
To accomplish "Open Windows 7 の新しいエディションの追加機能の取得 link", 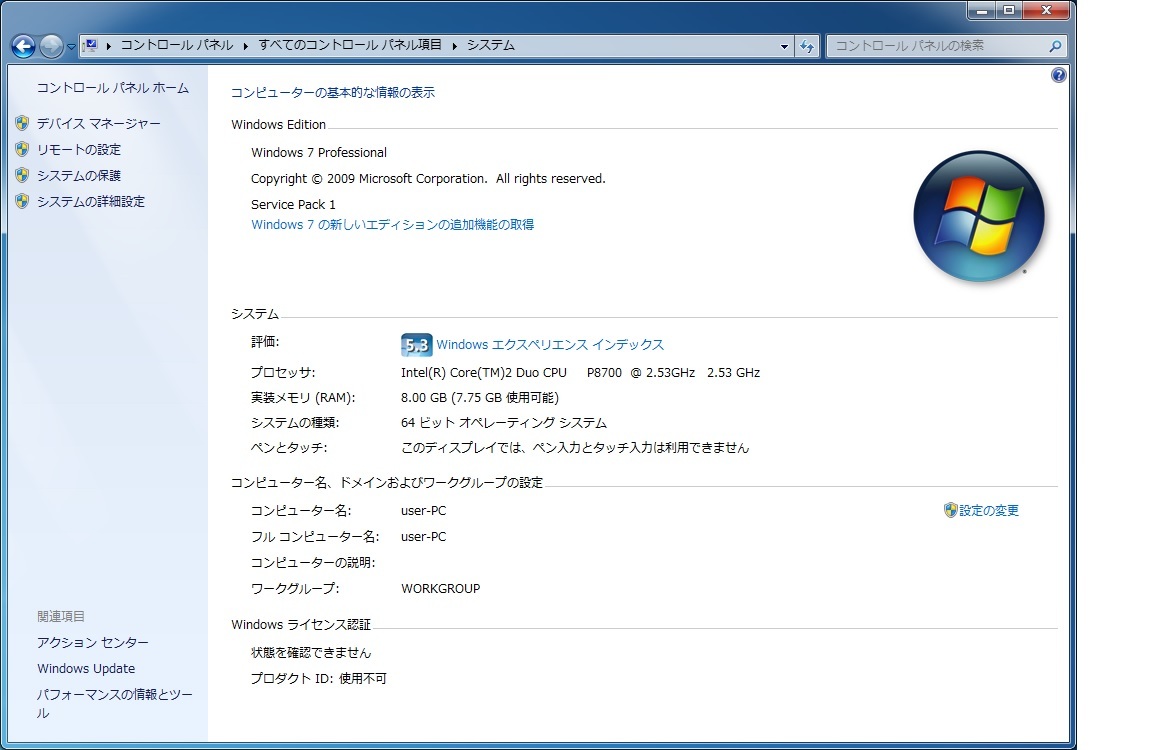I will click(392, 224).
